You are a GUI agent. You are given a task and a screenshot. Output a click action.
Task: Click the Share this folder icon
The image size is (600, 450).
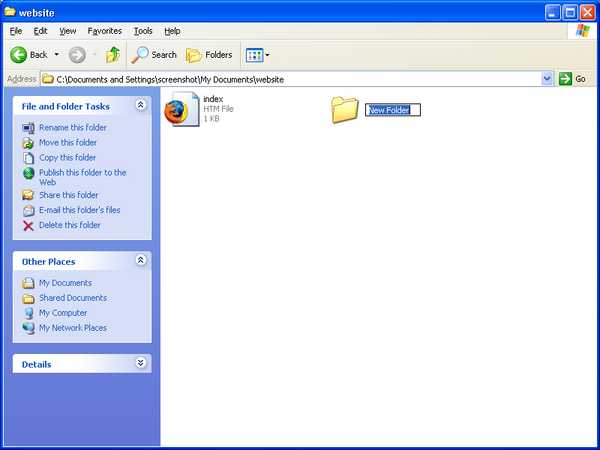[x=28, y=195]
